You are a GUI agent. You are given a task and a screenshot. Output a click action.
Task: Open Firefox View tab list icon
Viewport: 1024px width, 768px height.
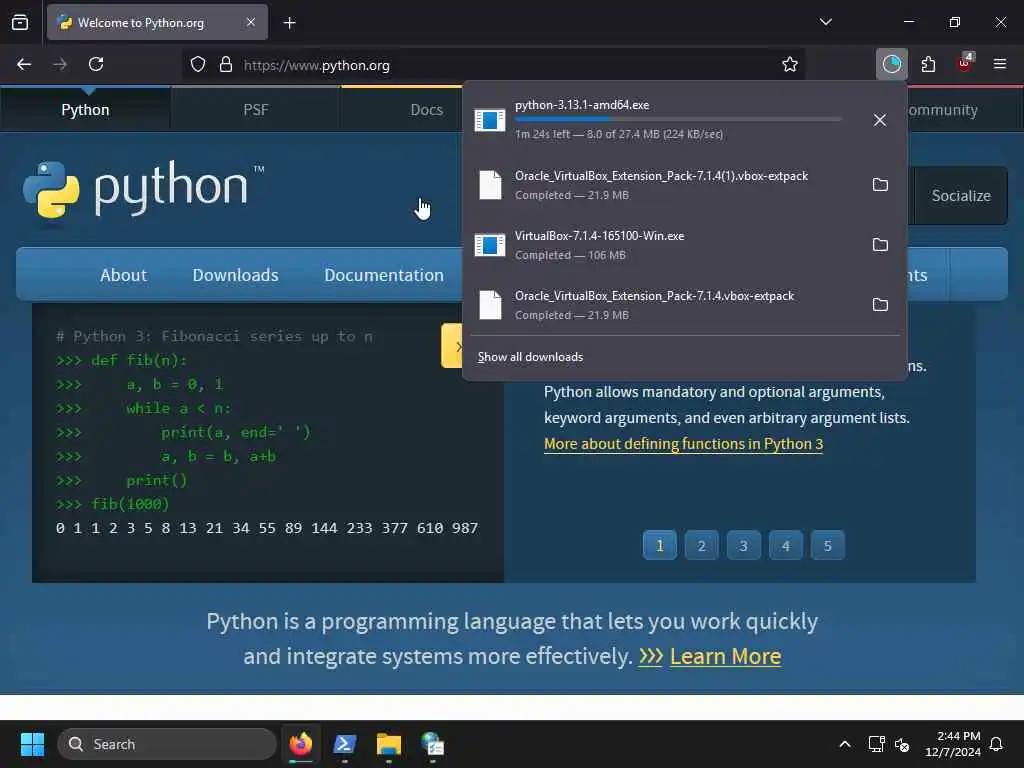20,22
